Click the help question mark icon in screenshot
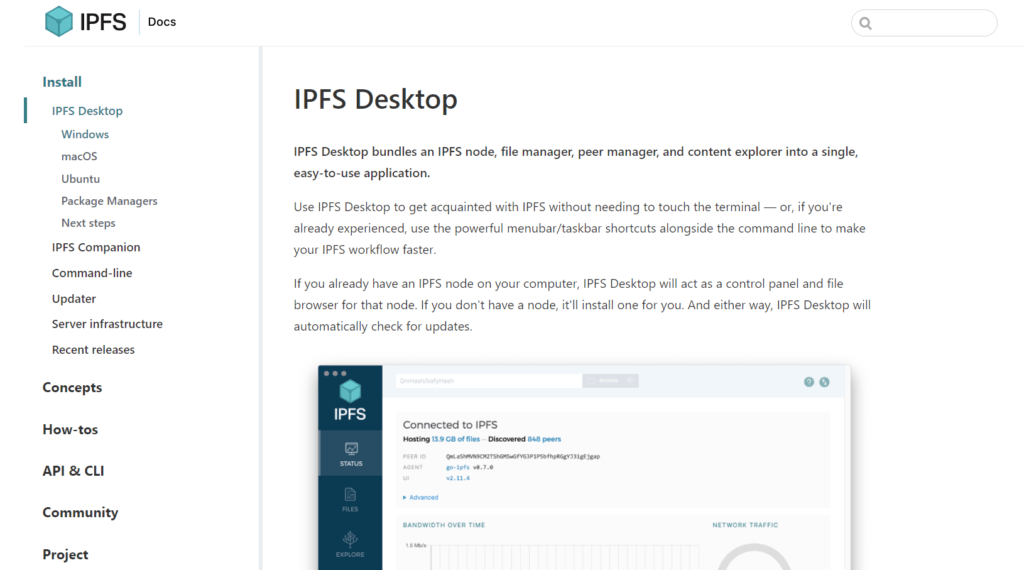 click(808, 382)
